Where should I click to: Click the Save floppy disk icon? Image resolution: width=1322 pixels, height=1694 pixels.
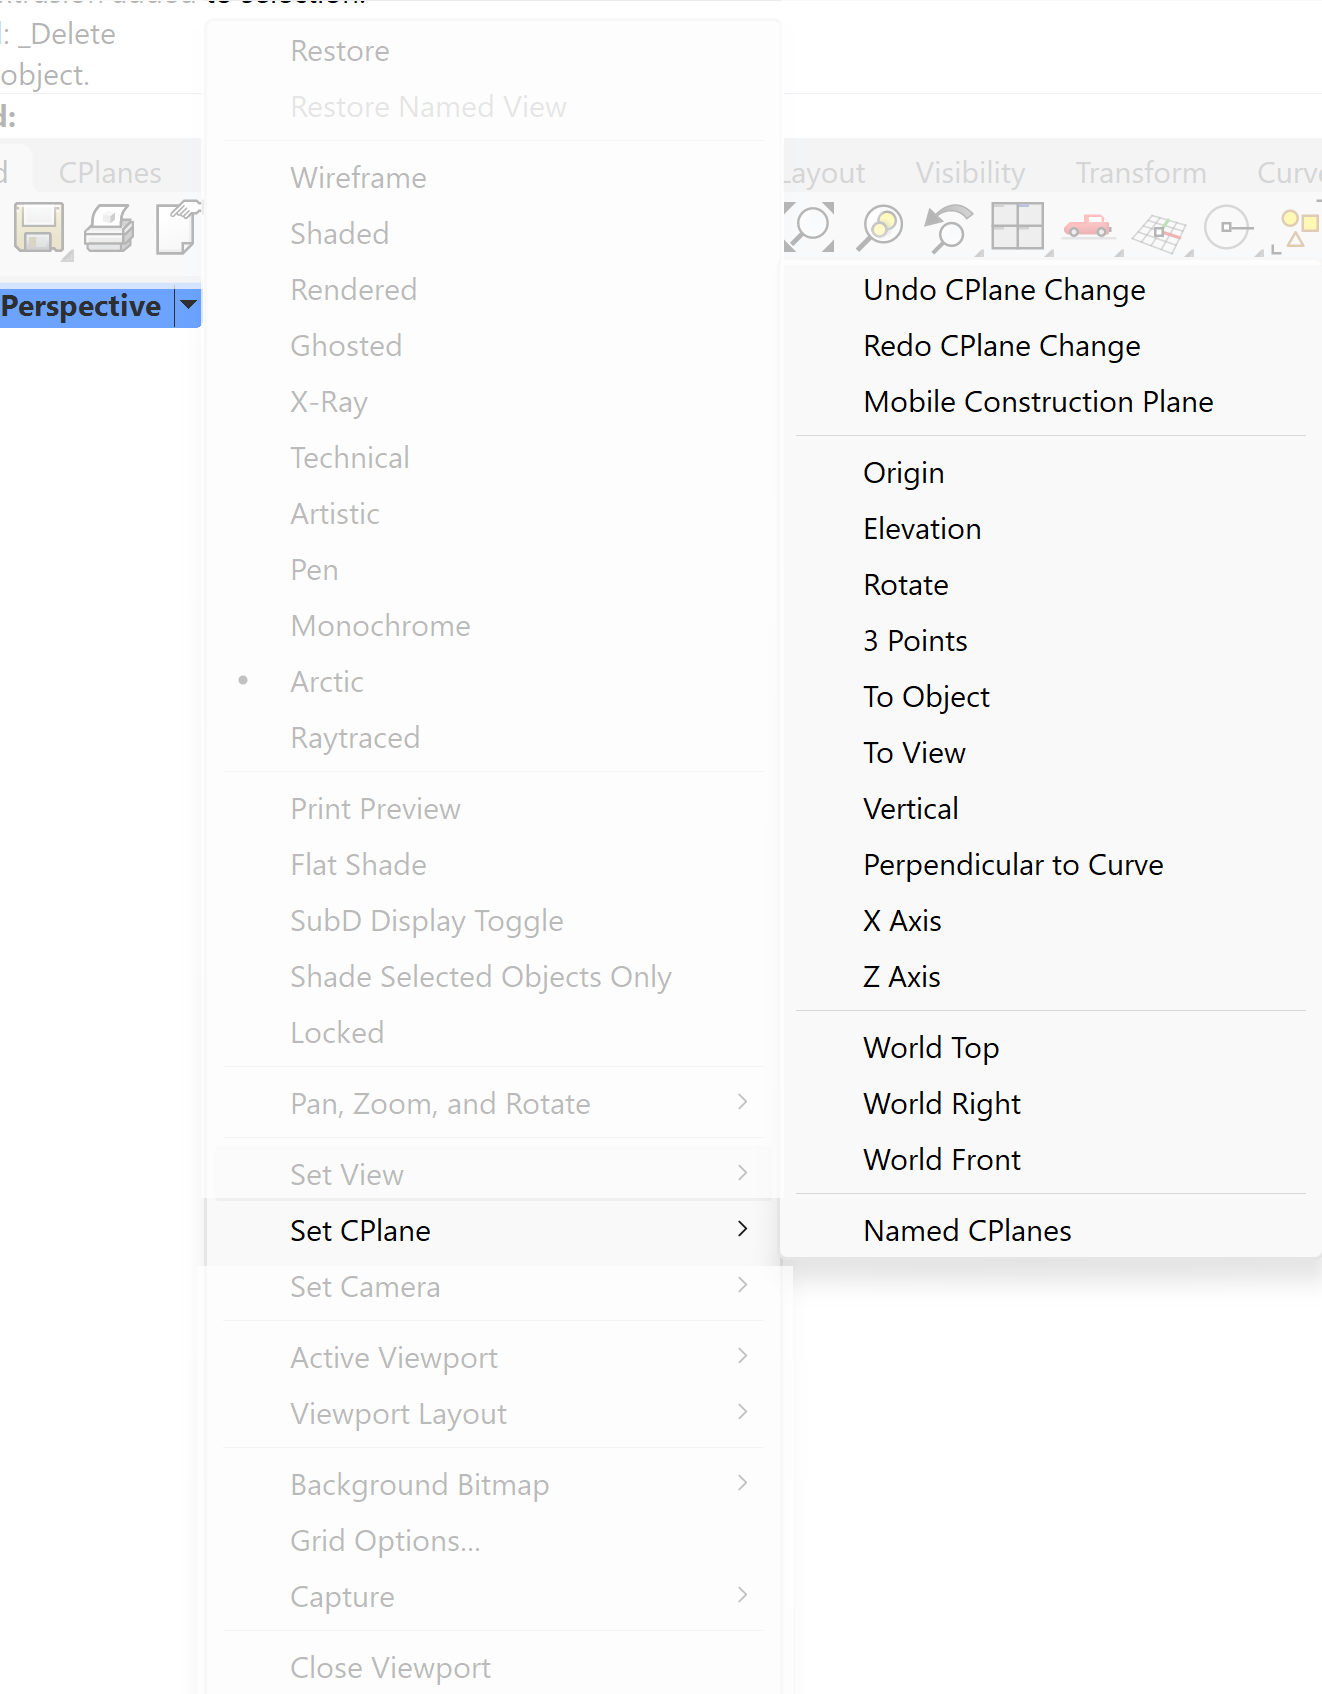[39, 228]
